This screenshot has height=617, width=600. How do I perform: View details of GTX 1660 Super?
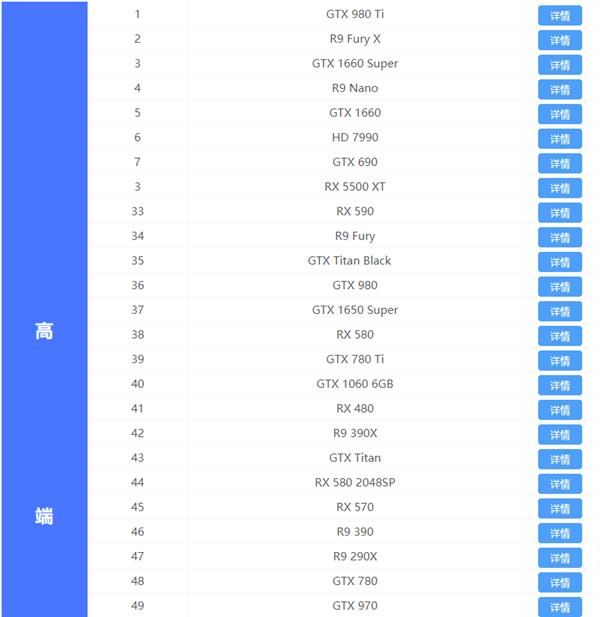click(559, 65)
